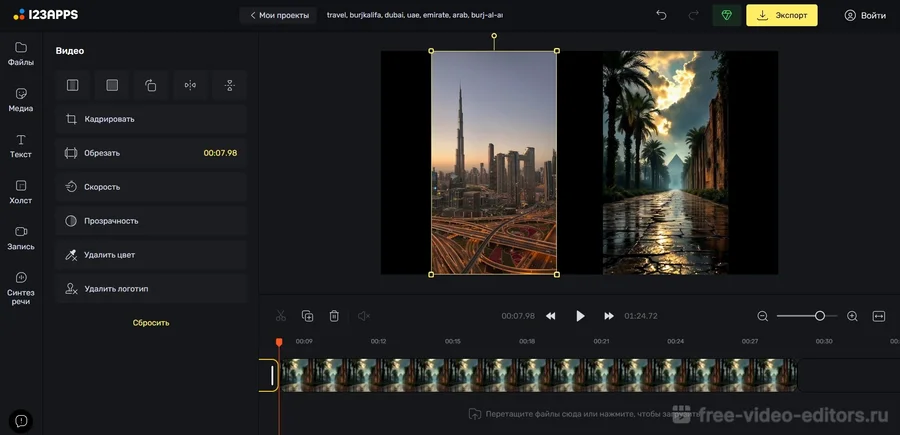Screen dimensions: 900x435
Task: Open Удалить цвет tool
Action: pos(151,255)
